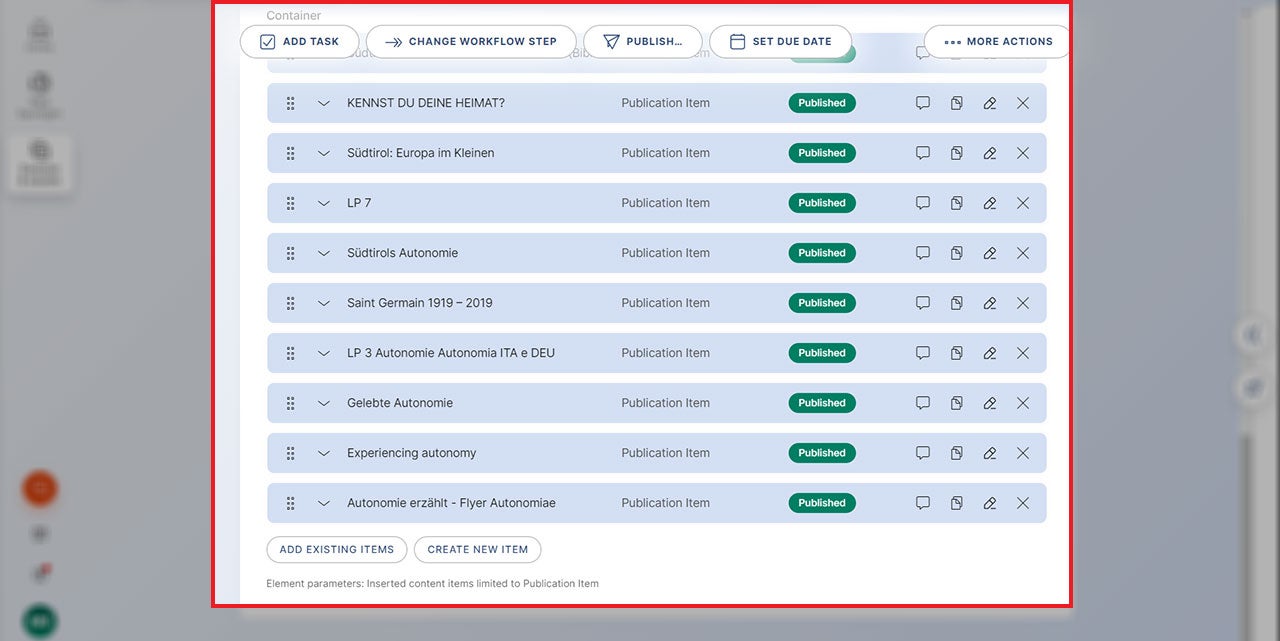1280x641 pixels.
Task: Toggle the Published status badge on LP 7
Action: pos(821,203)
